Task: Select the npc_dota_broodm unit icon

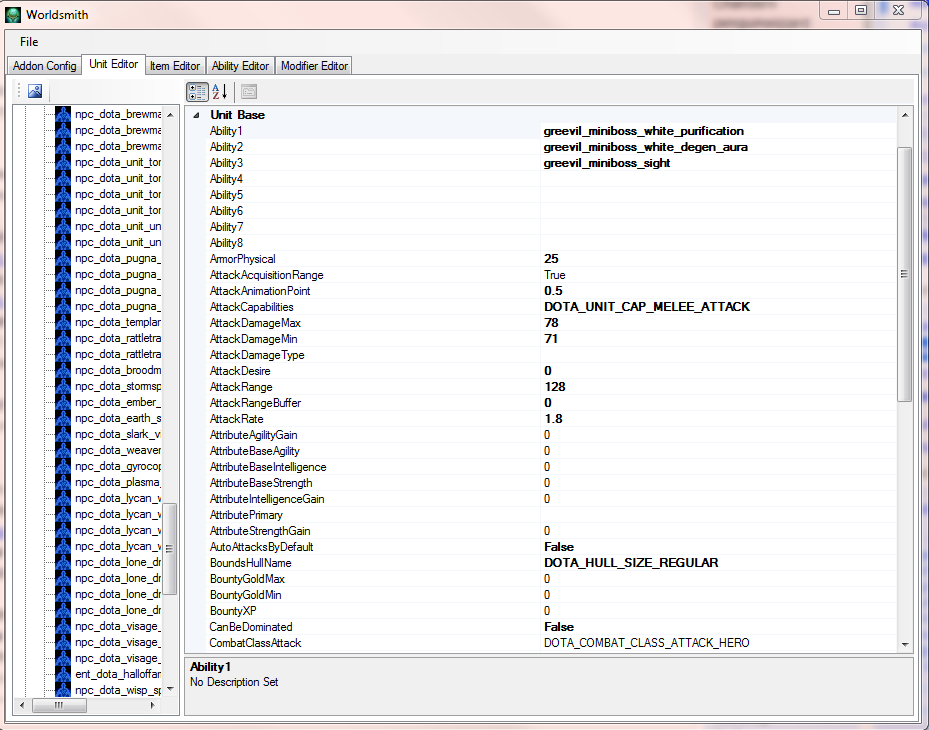Action: [x=63, y=370]
